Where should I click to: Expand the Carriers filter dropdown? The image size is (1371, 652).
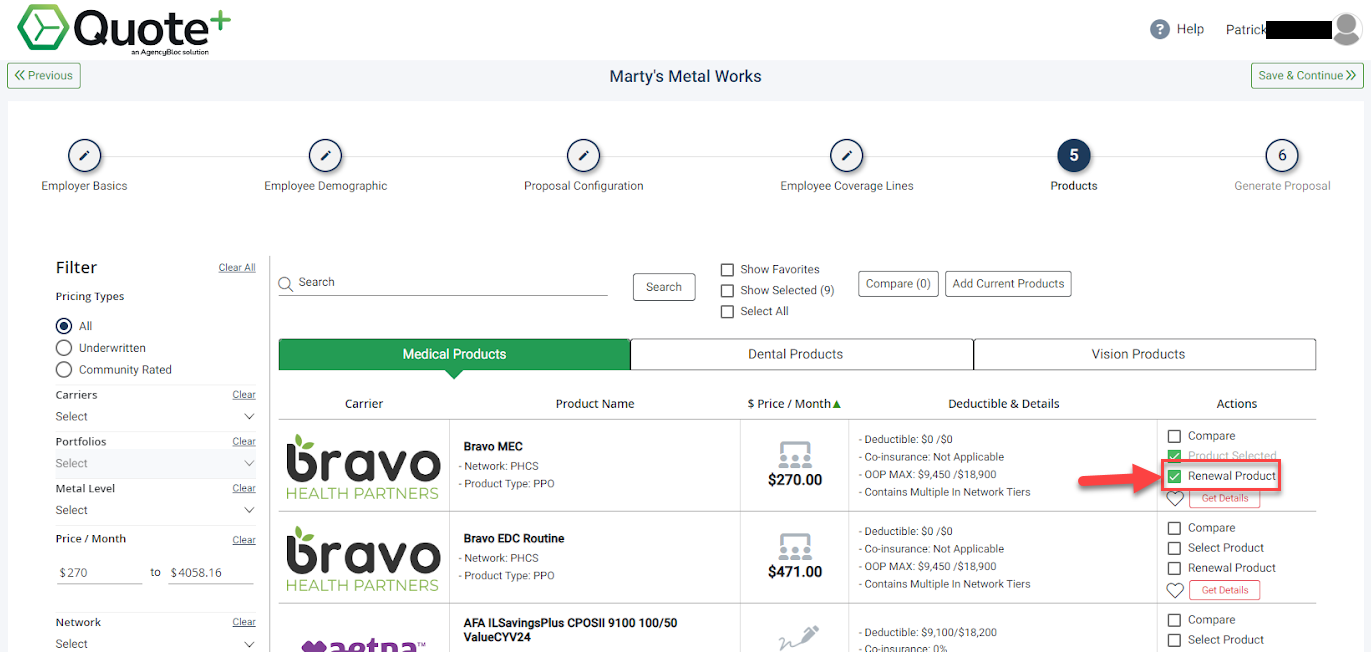(x=155, y=416)
